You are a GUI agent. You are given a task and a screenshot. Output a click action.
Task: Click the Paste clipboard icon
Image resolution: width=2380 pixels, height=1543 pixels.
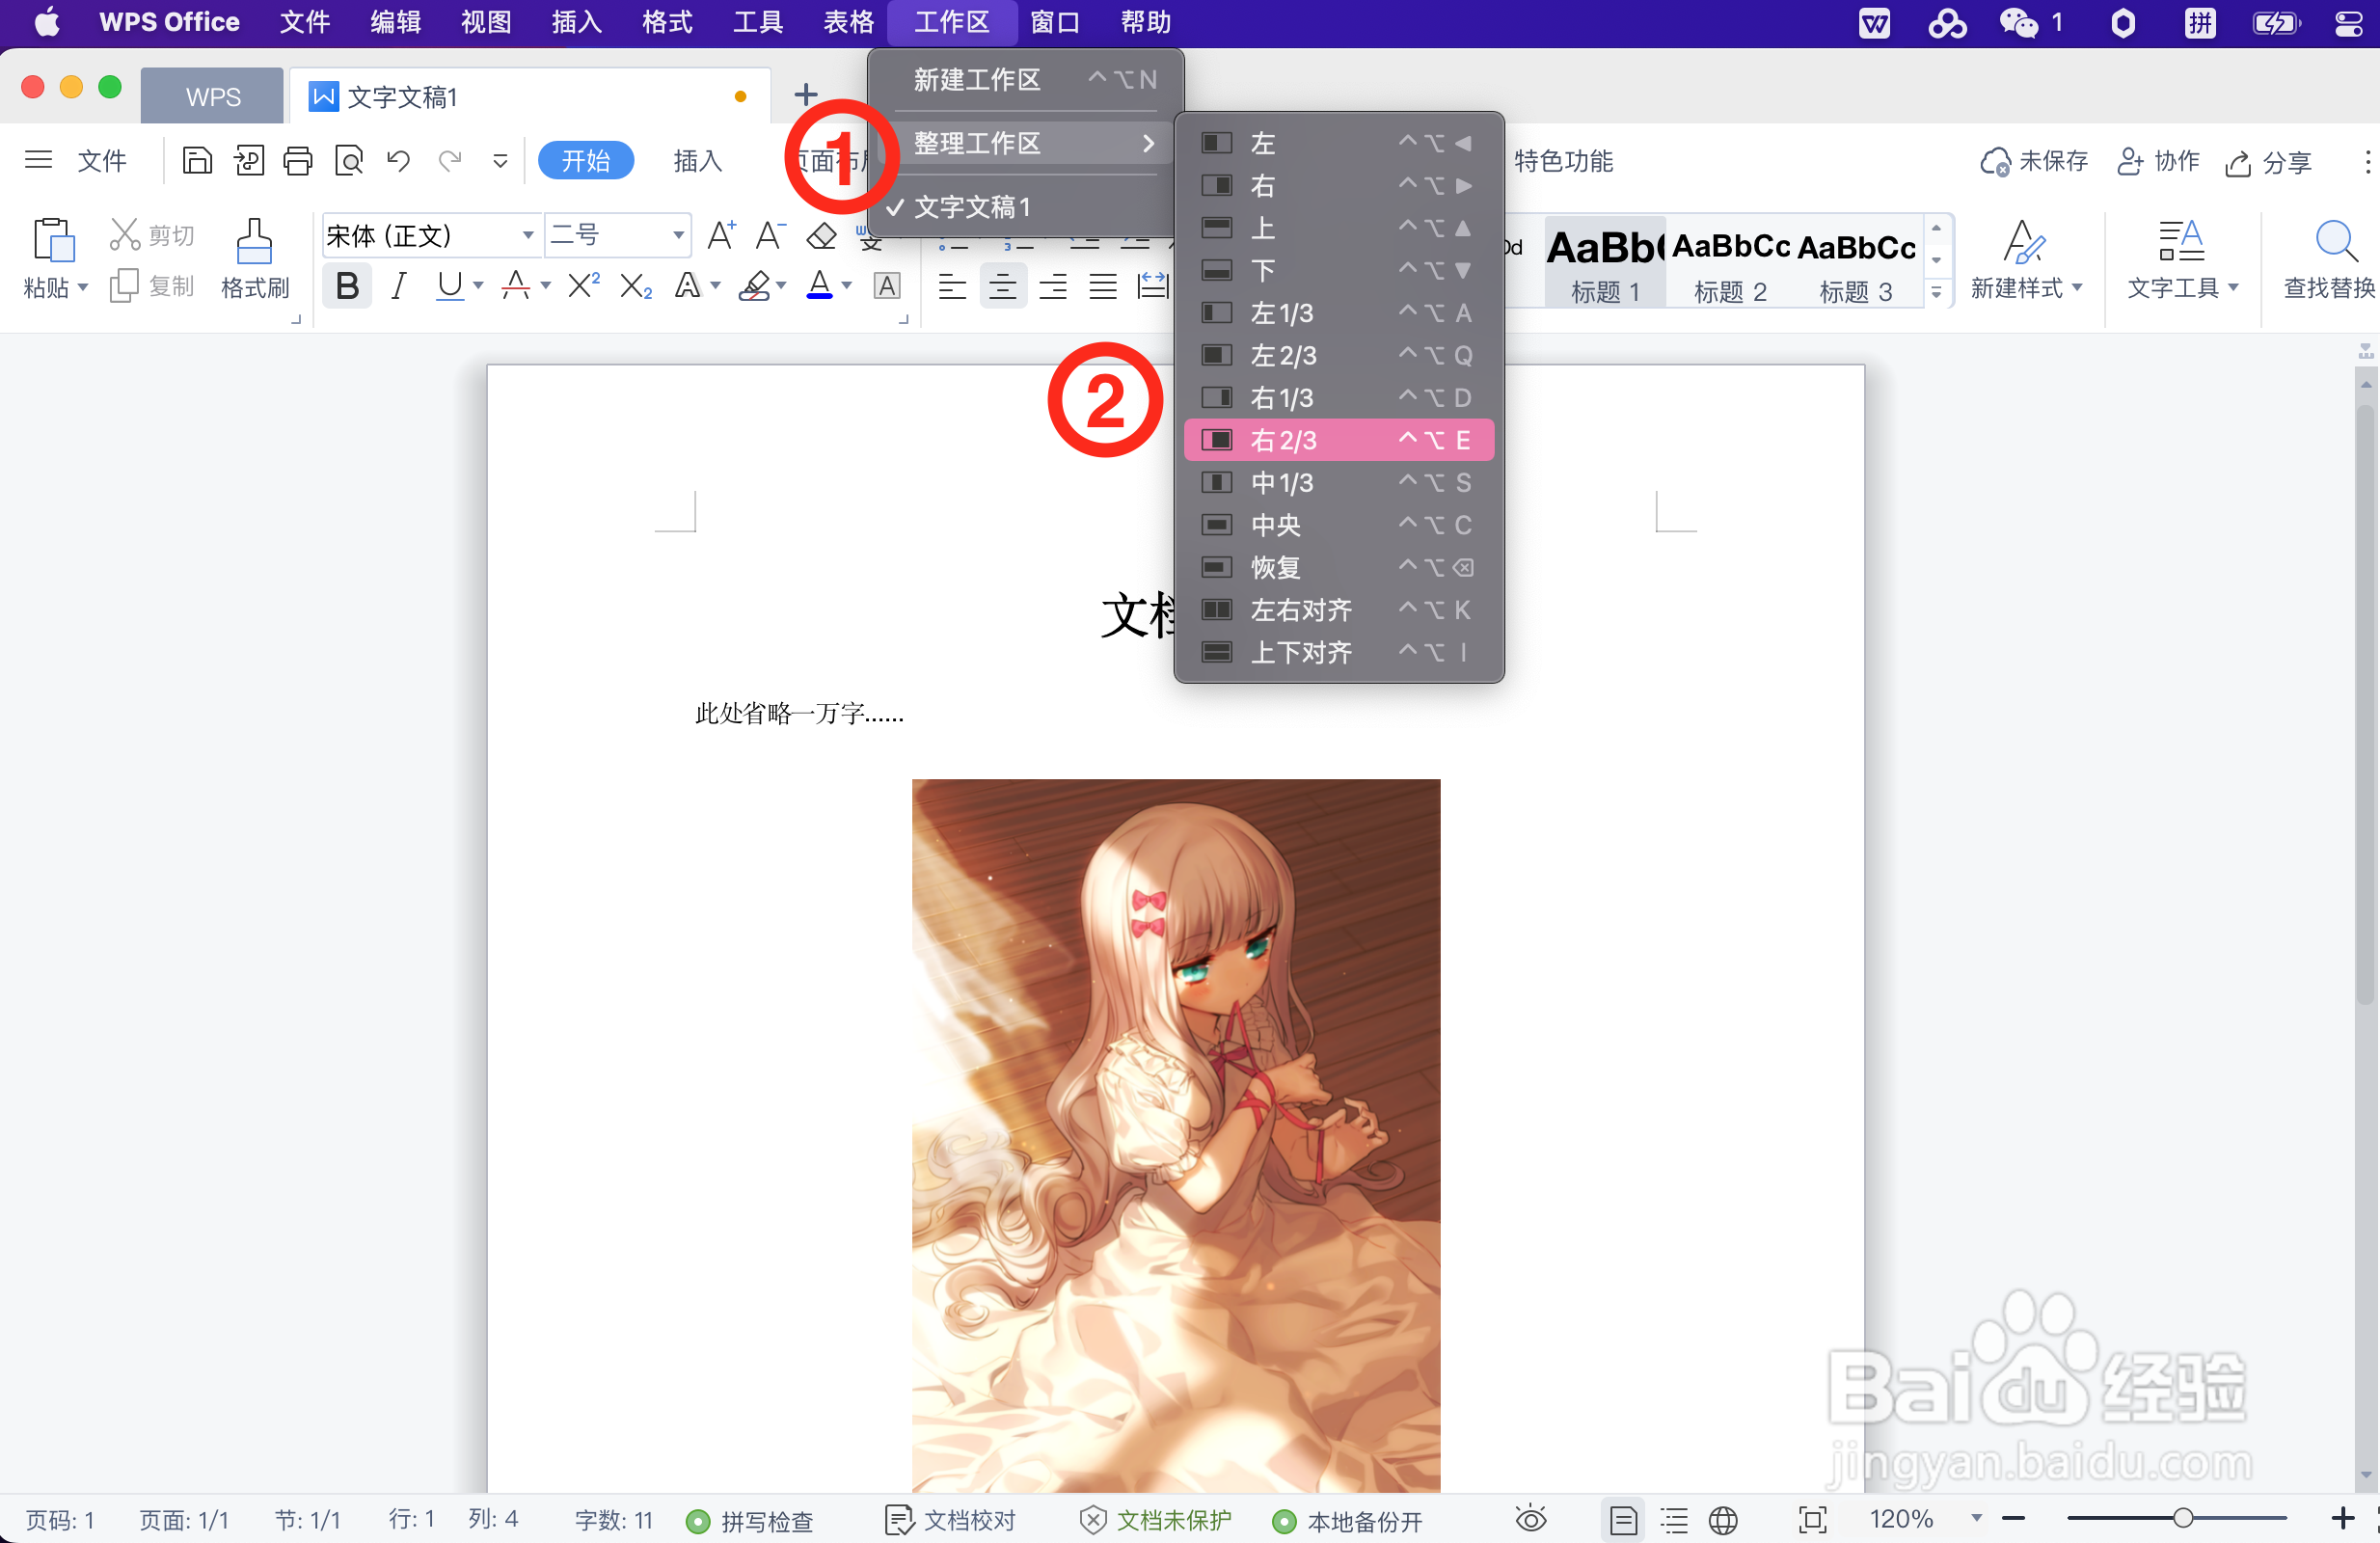tap(53, 240)
